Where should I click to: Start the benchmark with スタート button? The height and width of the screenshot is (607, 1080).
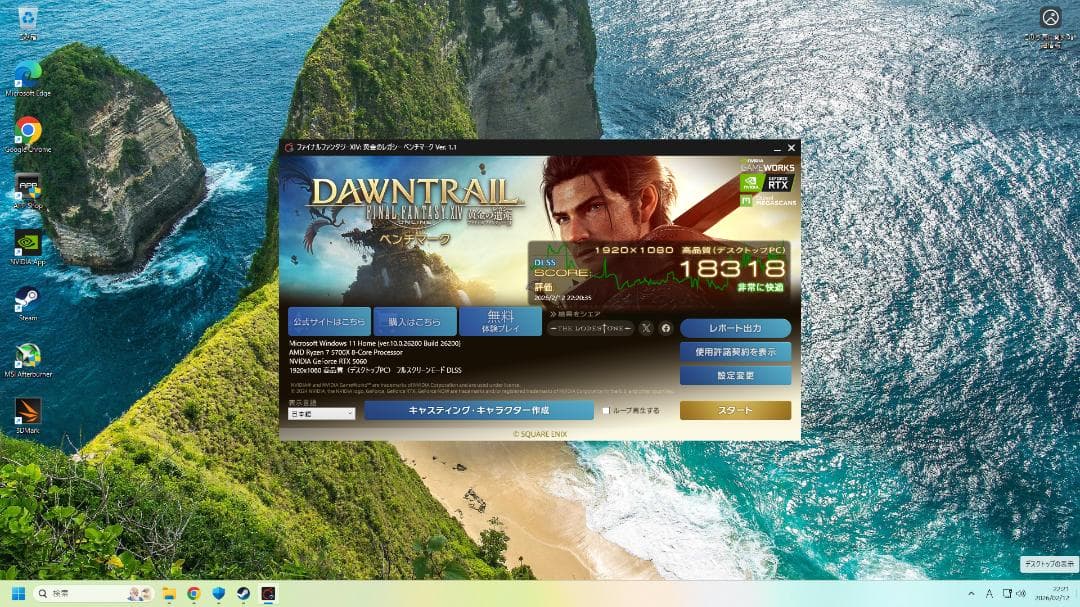click(x=735, y=410)
